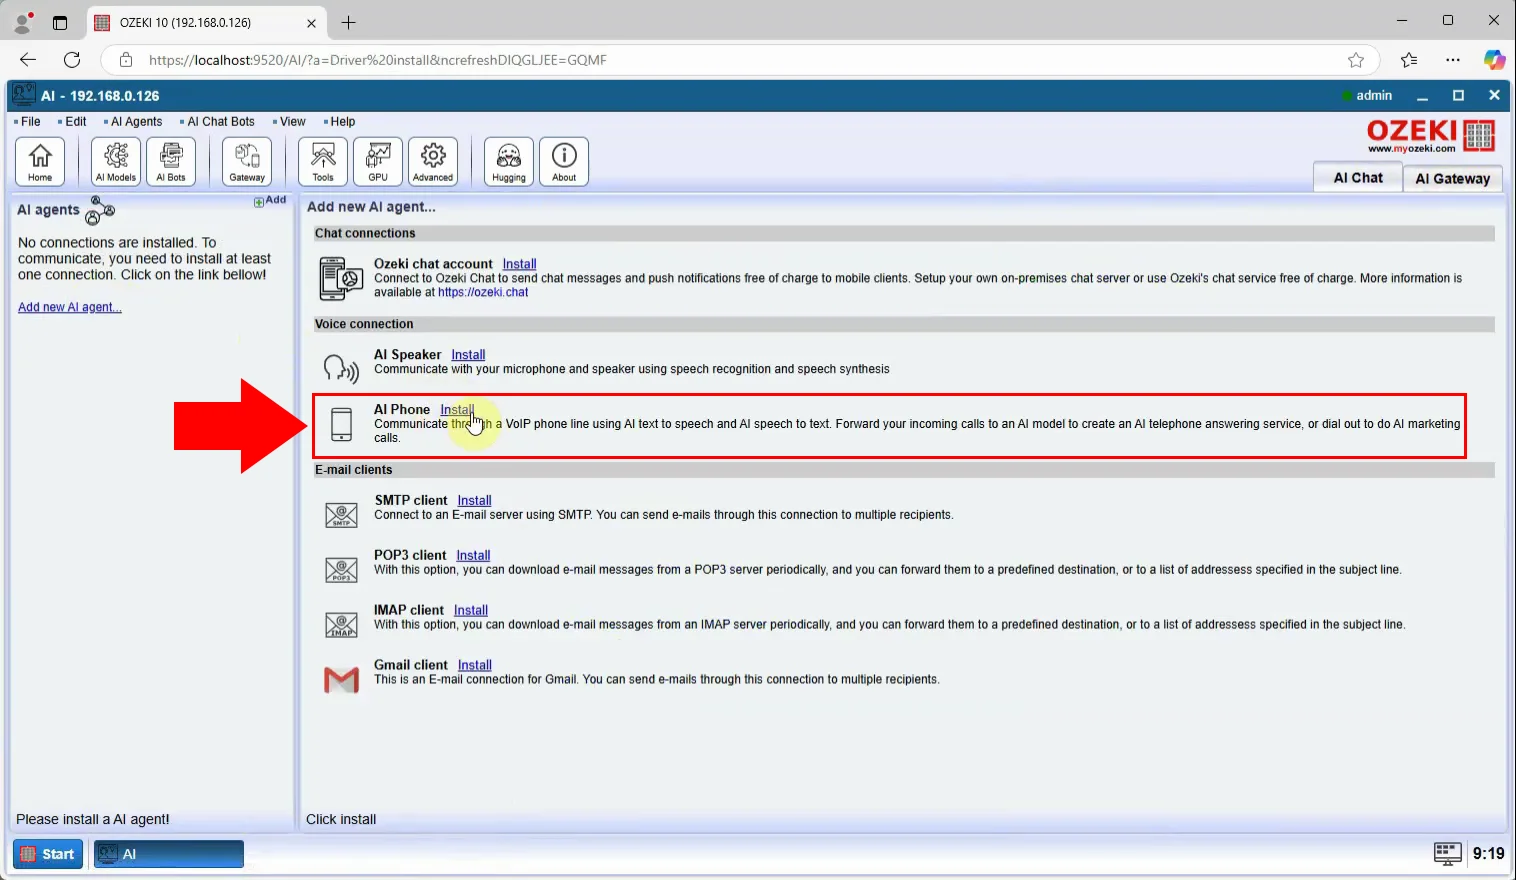Viewport: 1516px width, 880px height.
Task: Open the Advanced settings toolbar icon
Action: tap(433, 161)
